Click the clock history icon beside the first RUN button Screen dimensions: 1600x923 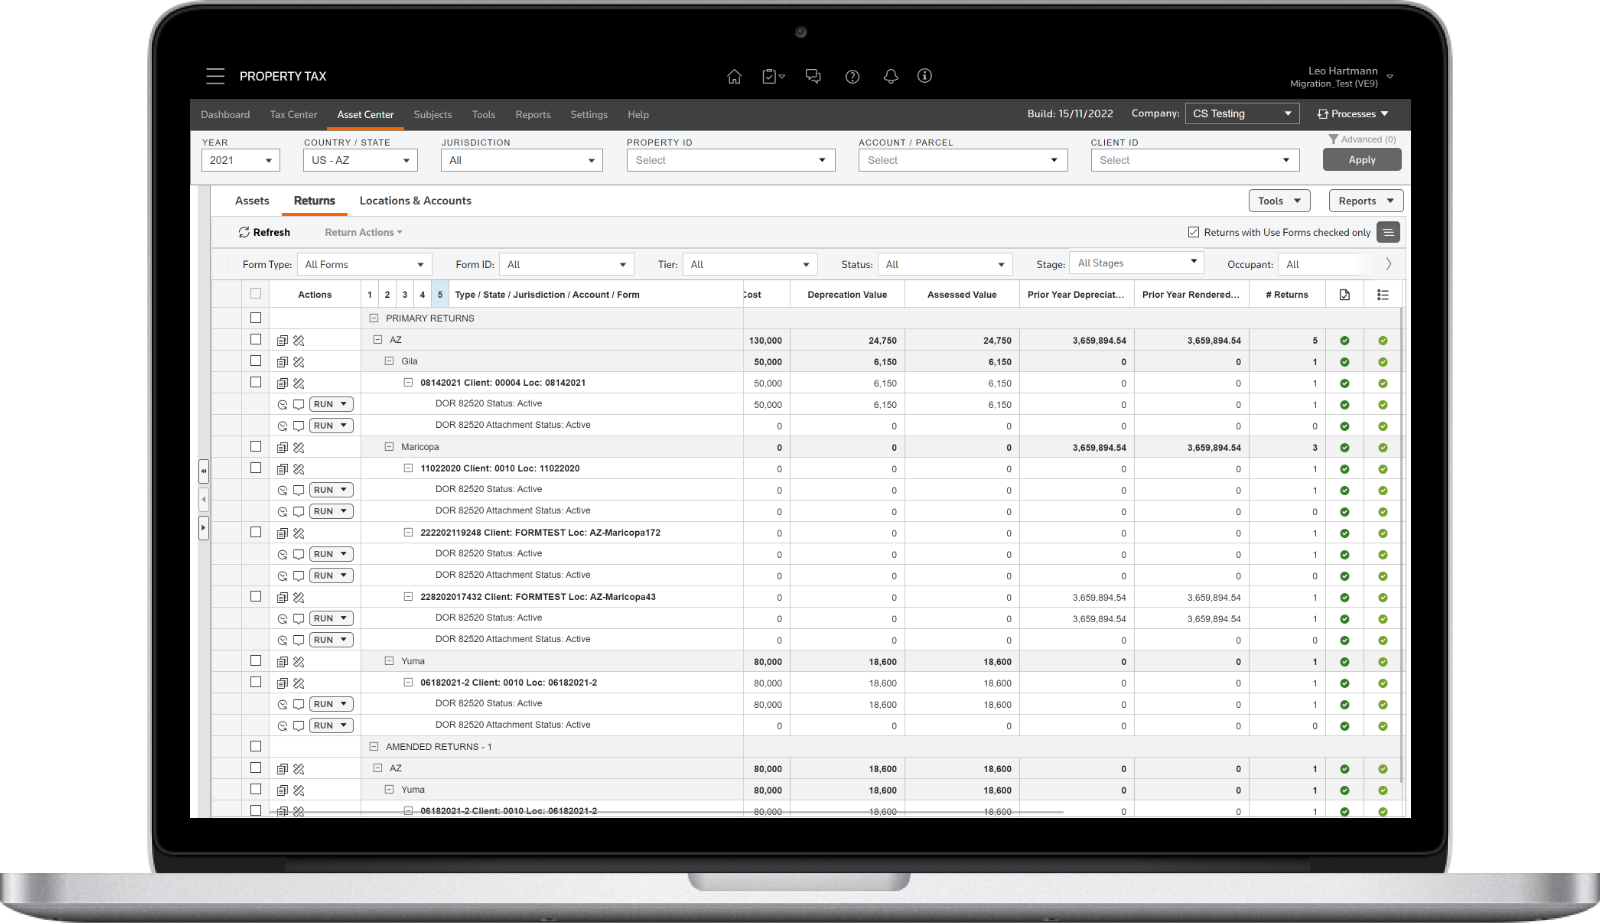coord(283,404)
